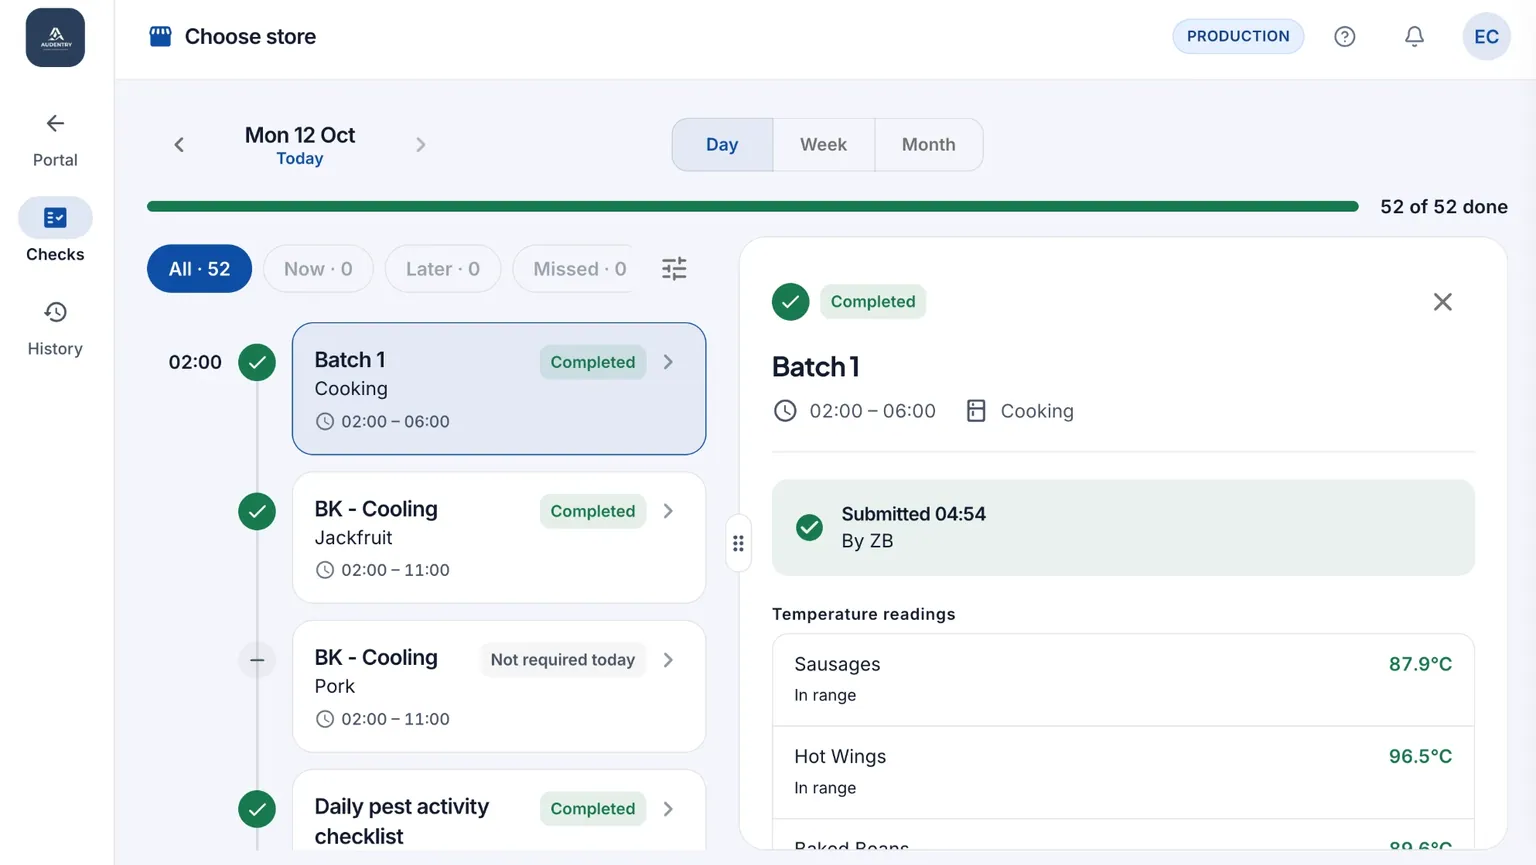Expand Daily pest activity checklist chevron
The width and height of the screenshot is (1536, 865).
[668, 809]
